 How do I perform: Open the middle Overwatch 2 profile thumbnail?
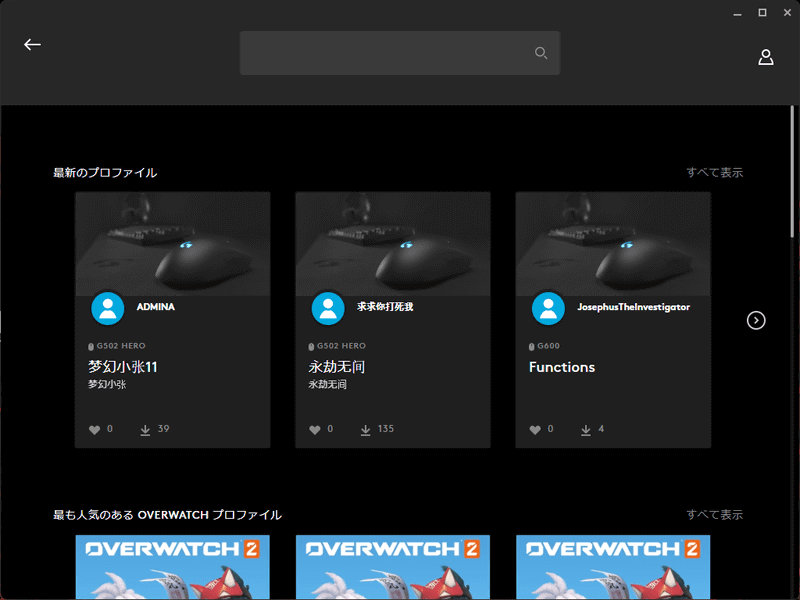pos(393,567)
